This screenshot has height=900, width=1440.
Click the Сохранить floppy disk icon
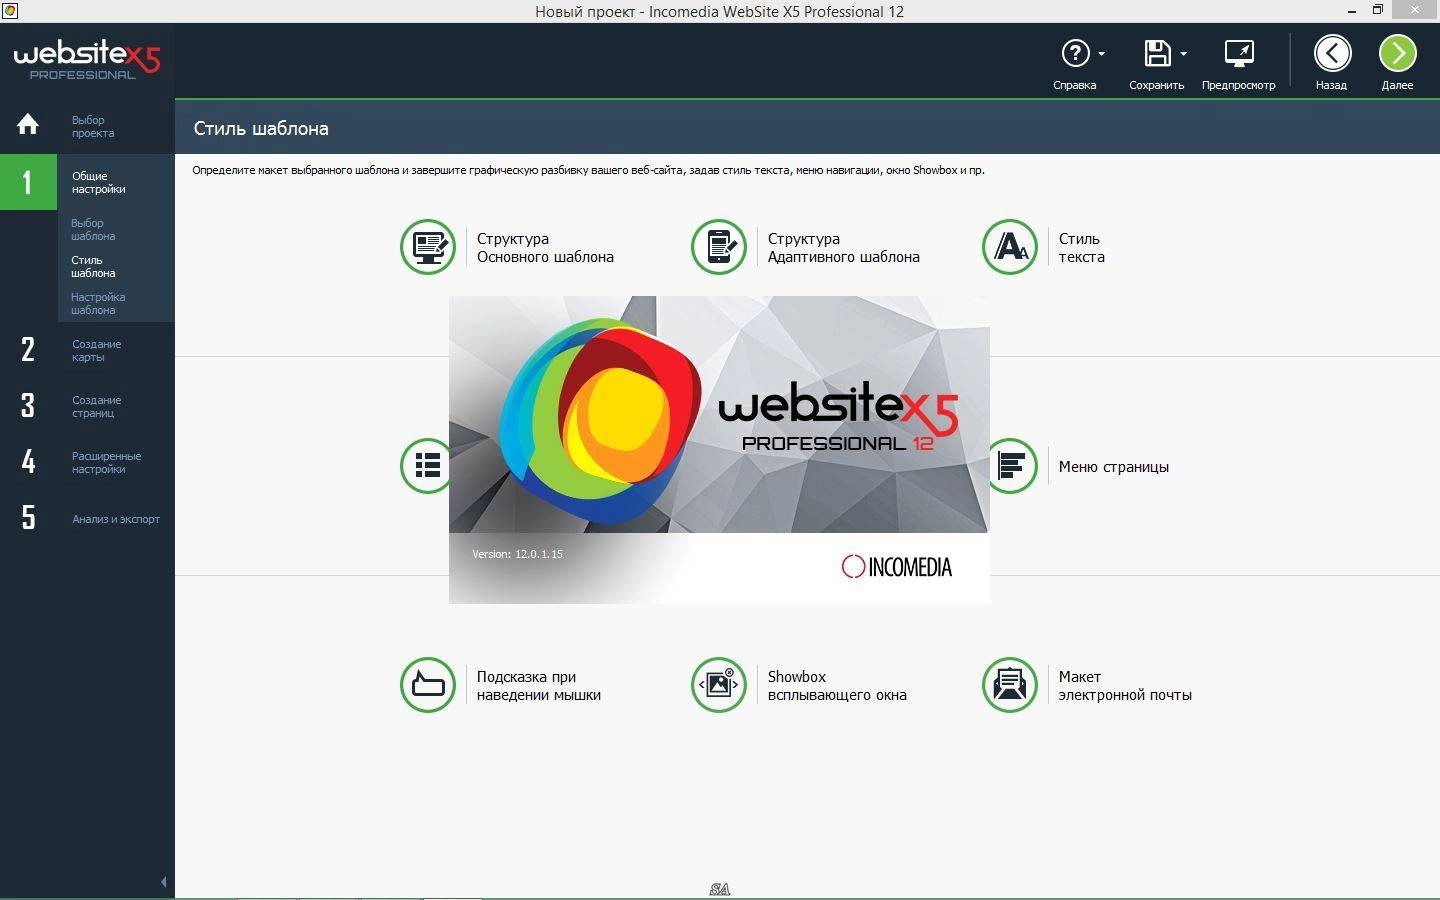(1157, 53)
